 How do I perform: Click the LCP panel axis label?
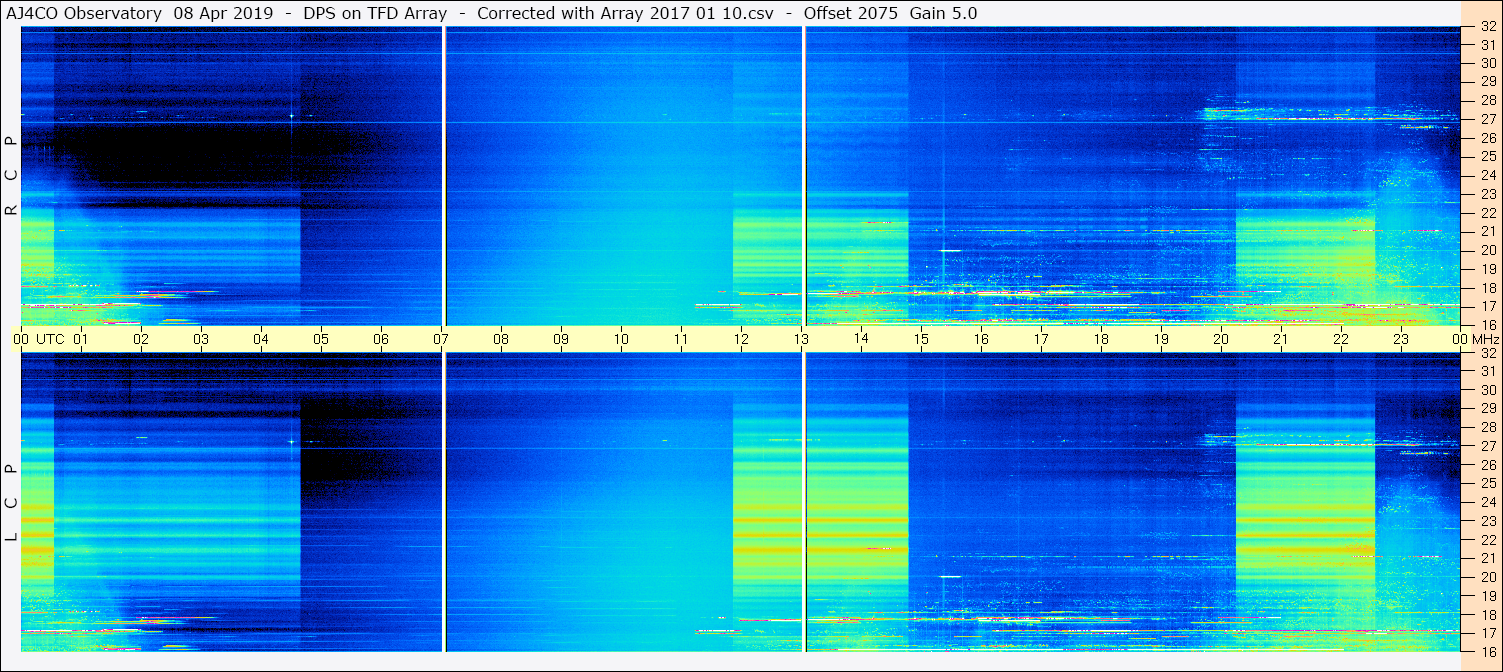[x=11, y=503]
